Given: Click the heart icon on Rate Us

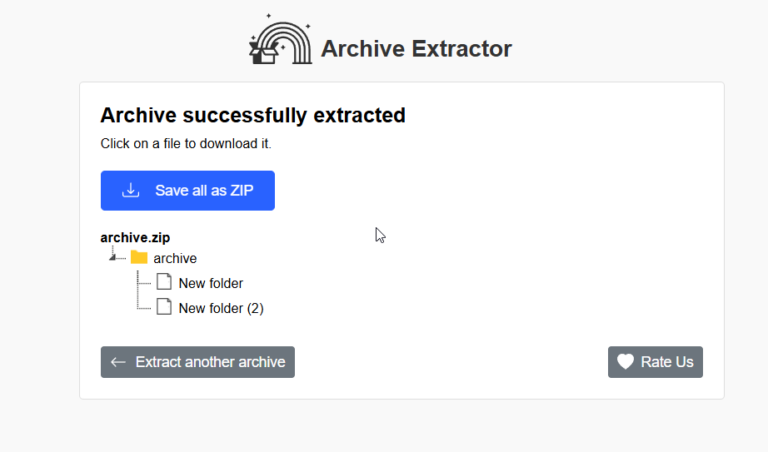Looking at the screenshot, I should 625,362.
